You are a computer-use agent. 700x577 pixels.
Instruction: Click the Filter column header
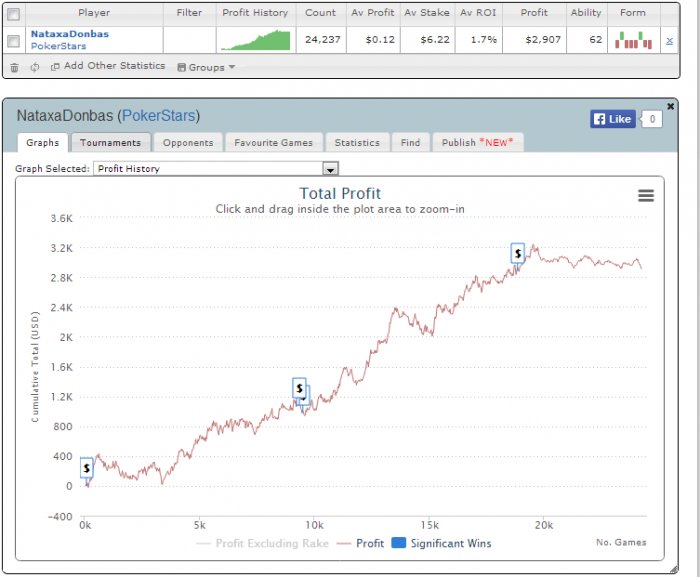(x=189, y=13)
